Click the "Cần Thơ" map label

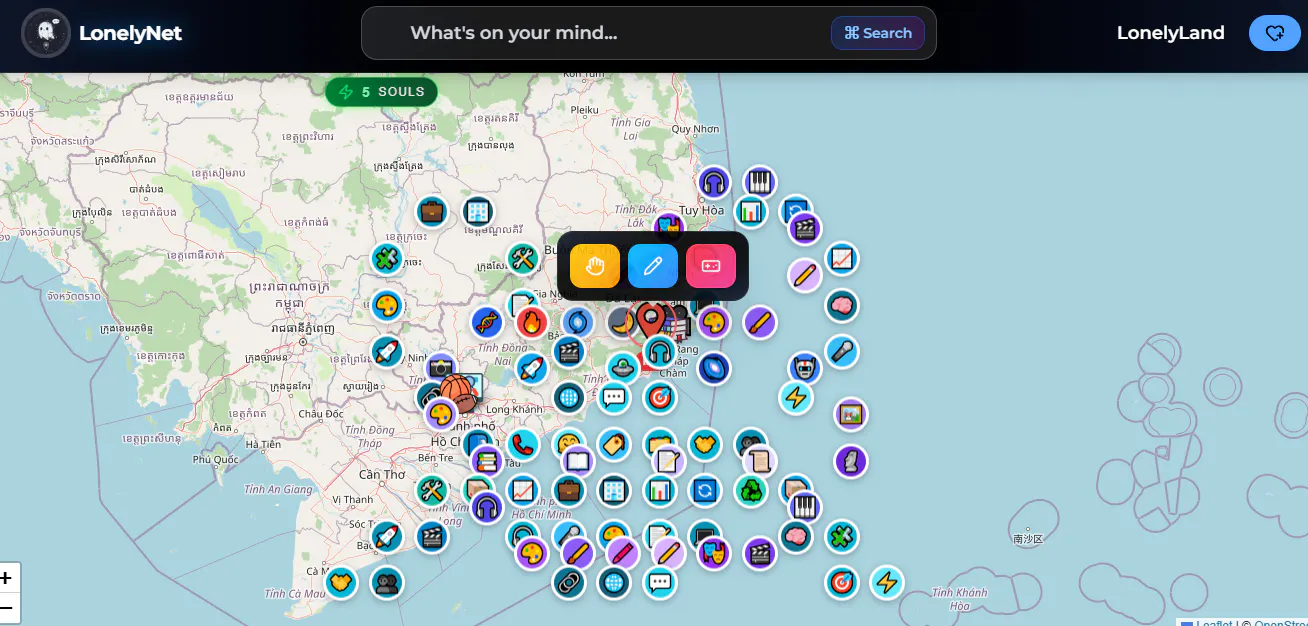(x=382, y=475)
